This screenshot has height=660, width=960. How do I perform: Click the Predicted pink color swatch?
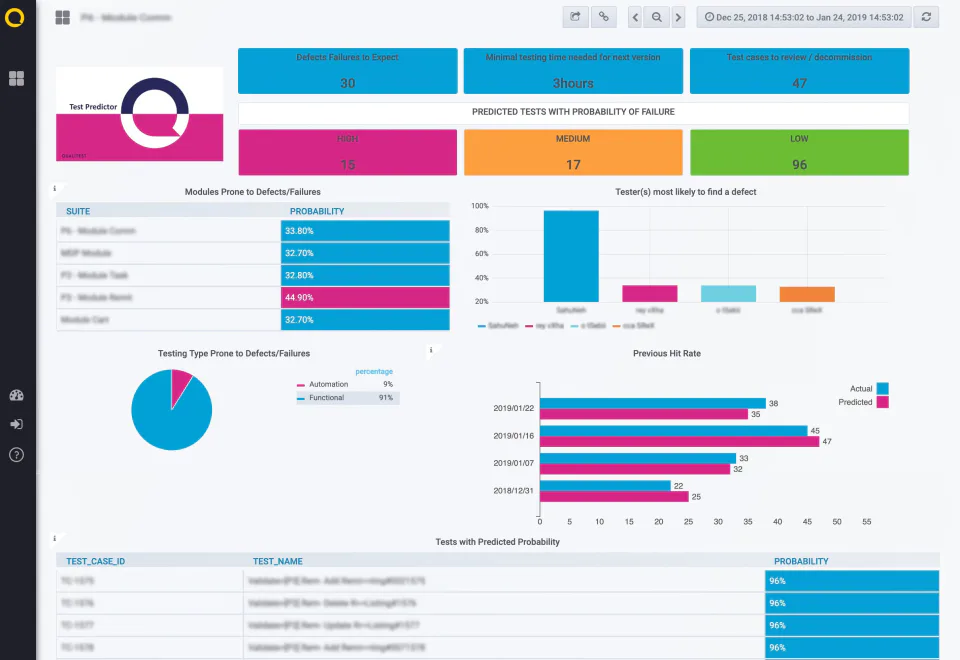tap(882, 402)
